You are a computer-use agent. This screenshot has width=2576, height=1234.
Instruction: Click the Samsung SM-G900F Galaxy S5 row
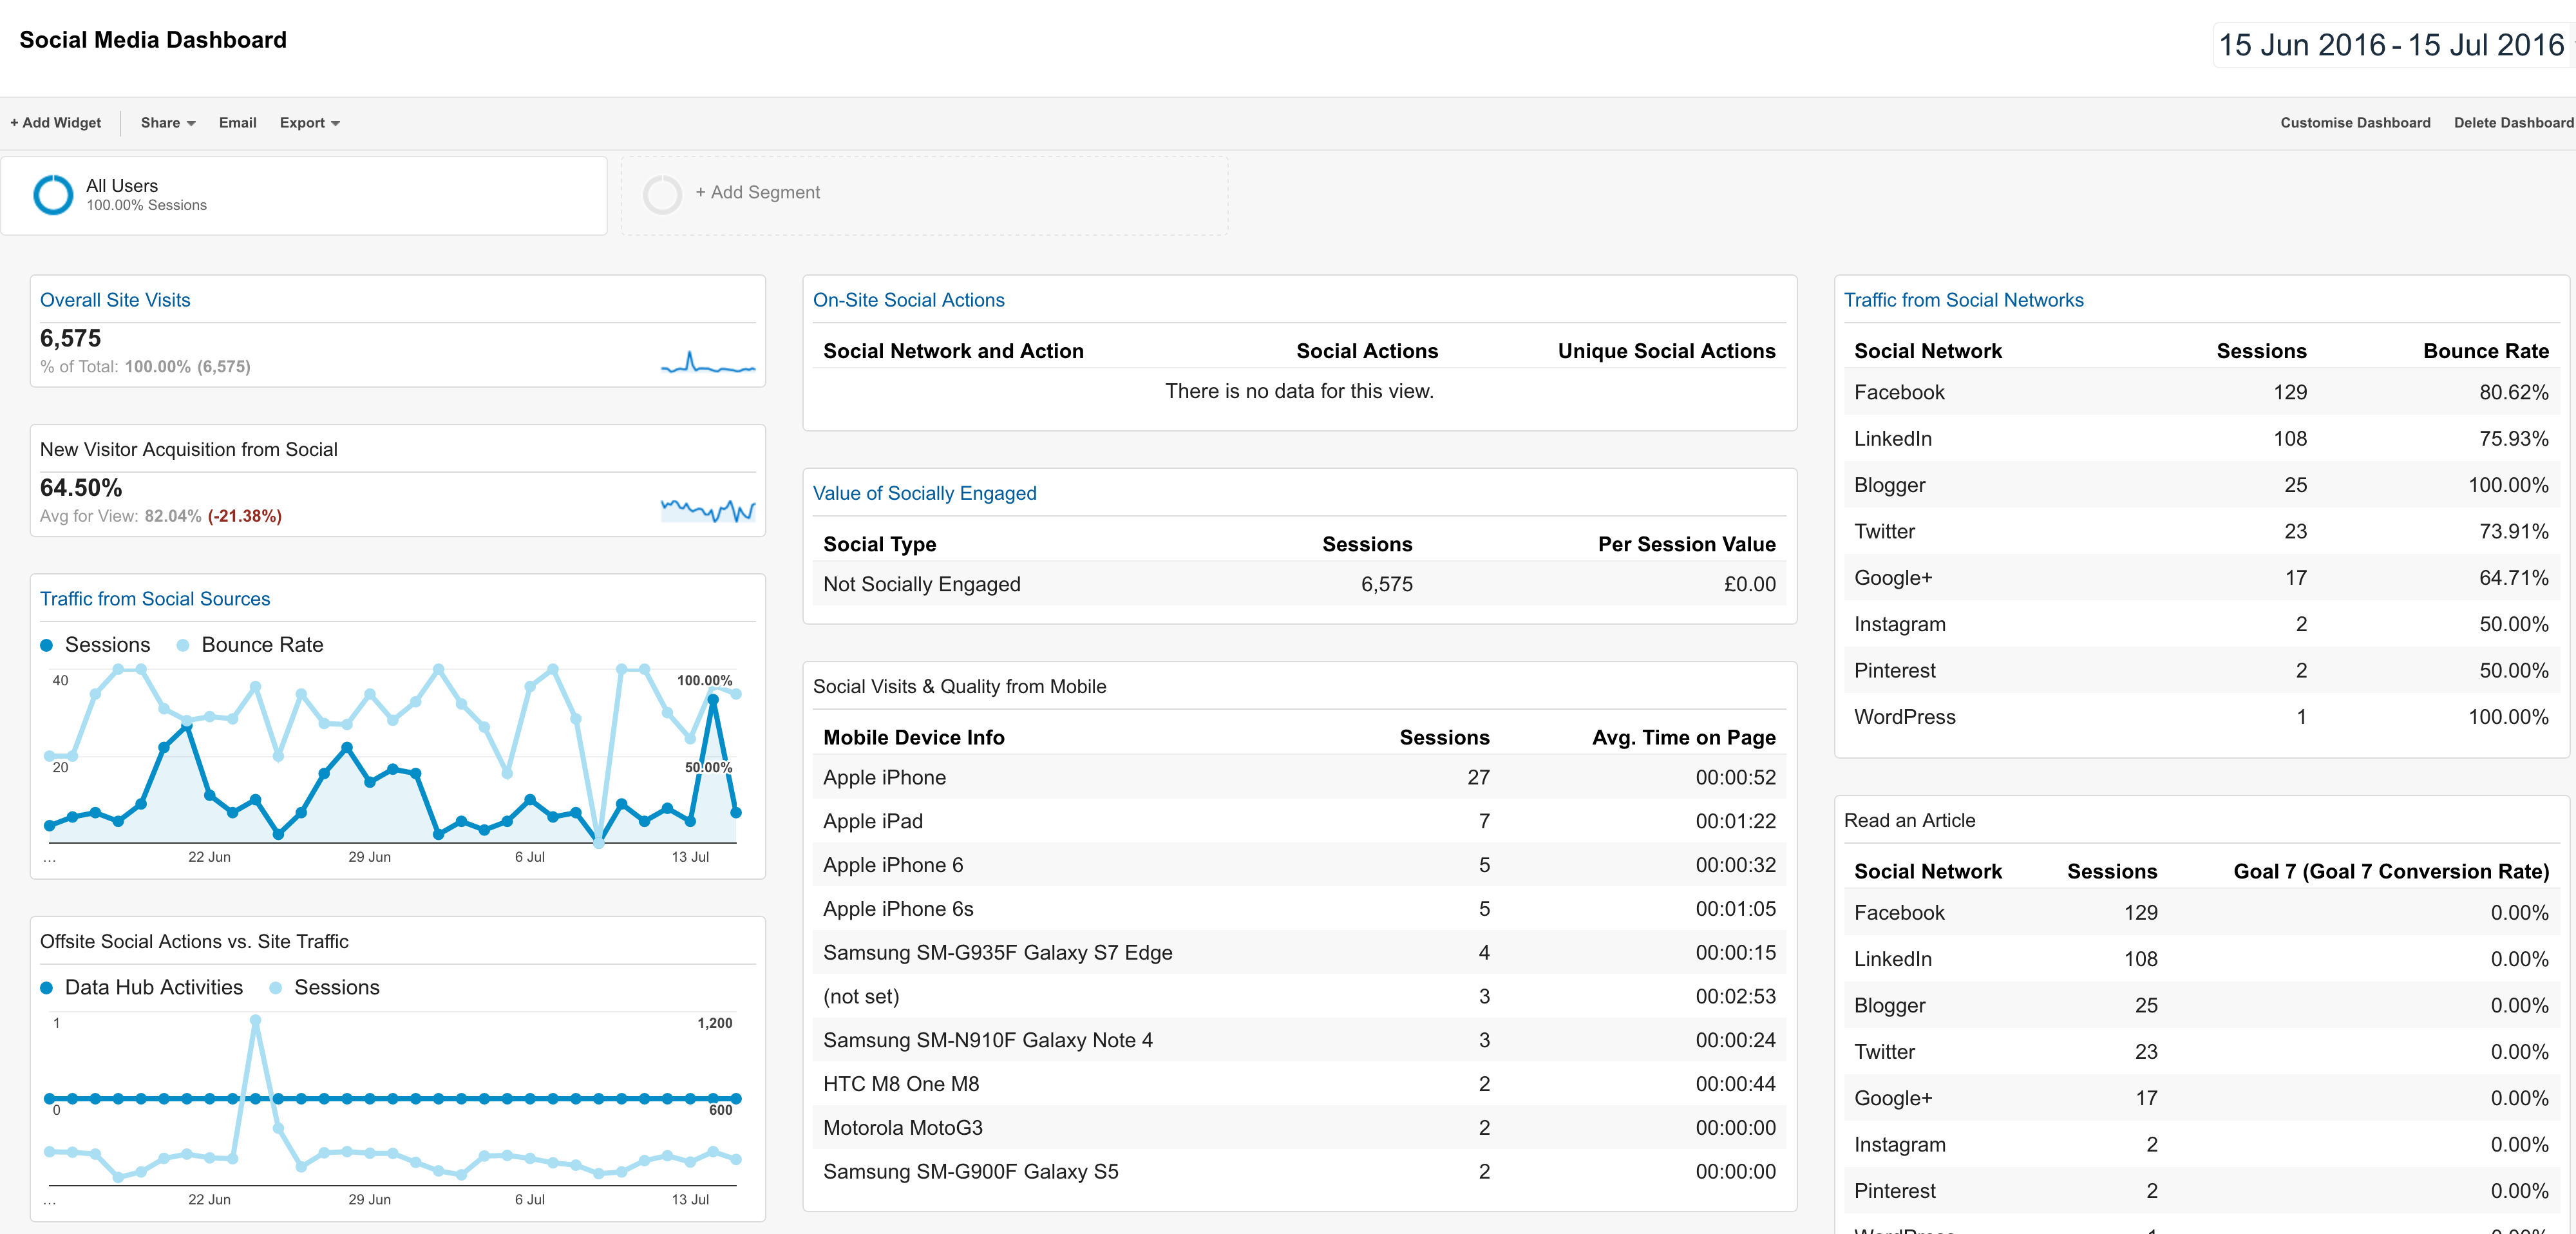point(1300,1172)
